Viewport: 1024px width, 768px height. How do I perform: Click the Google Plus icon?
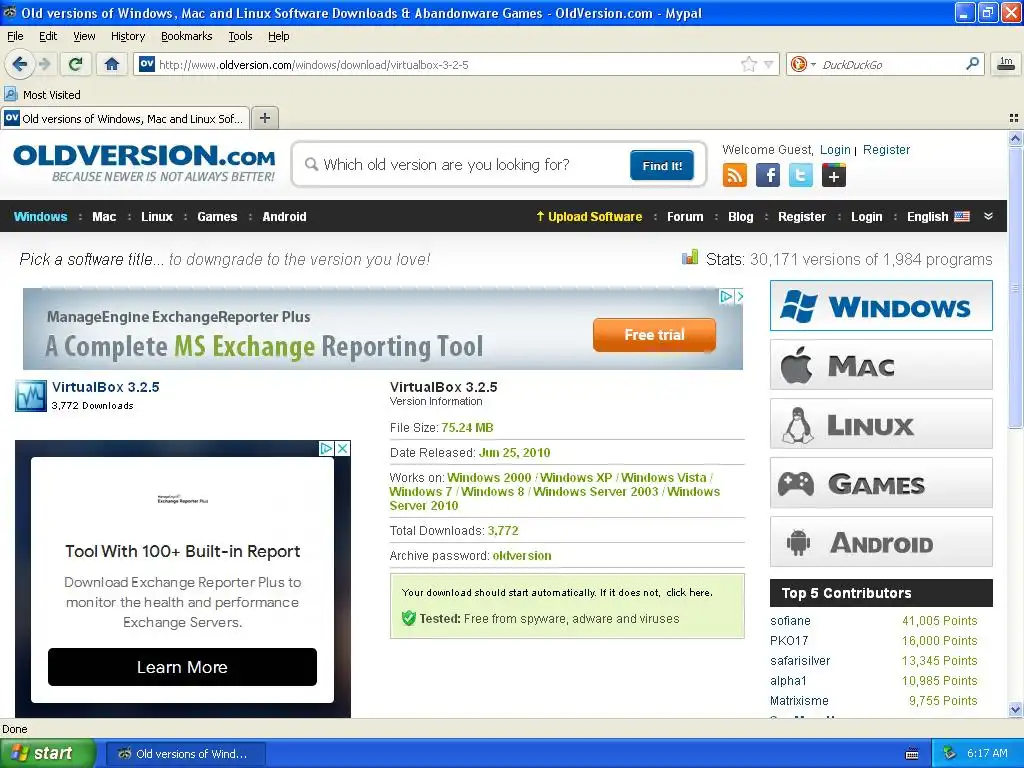tap(833, 175)
